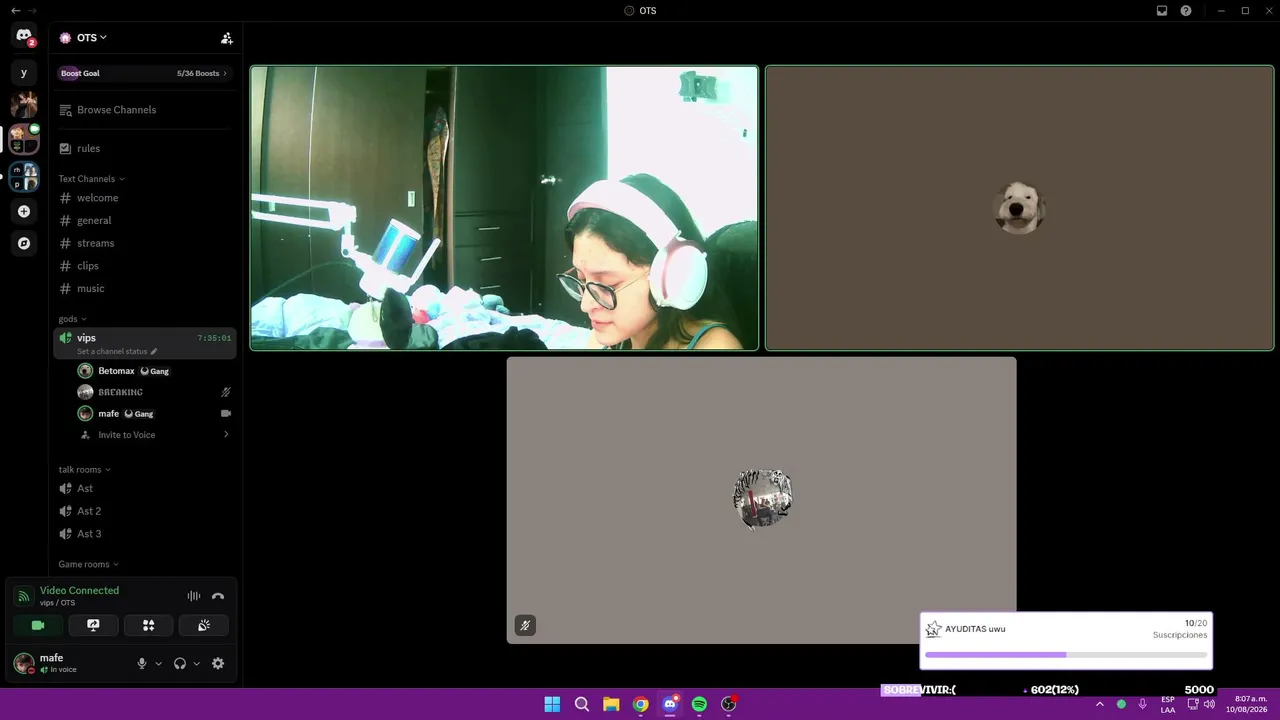Open headphones output options arrow
Screen dimensions: 1280x720
196,663
